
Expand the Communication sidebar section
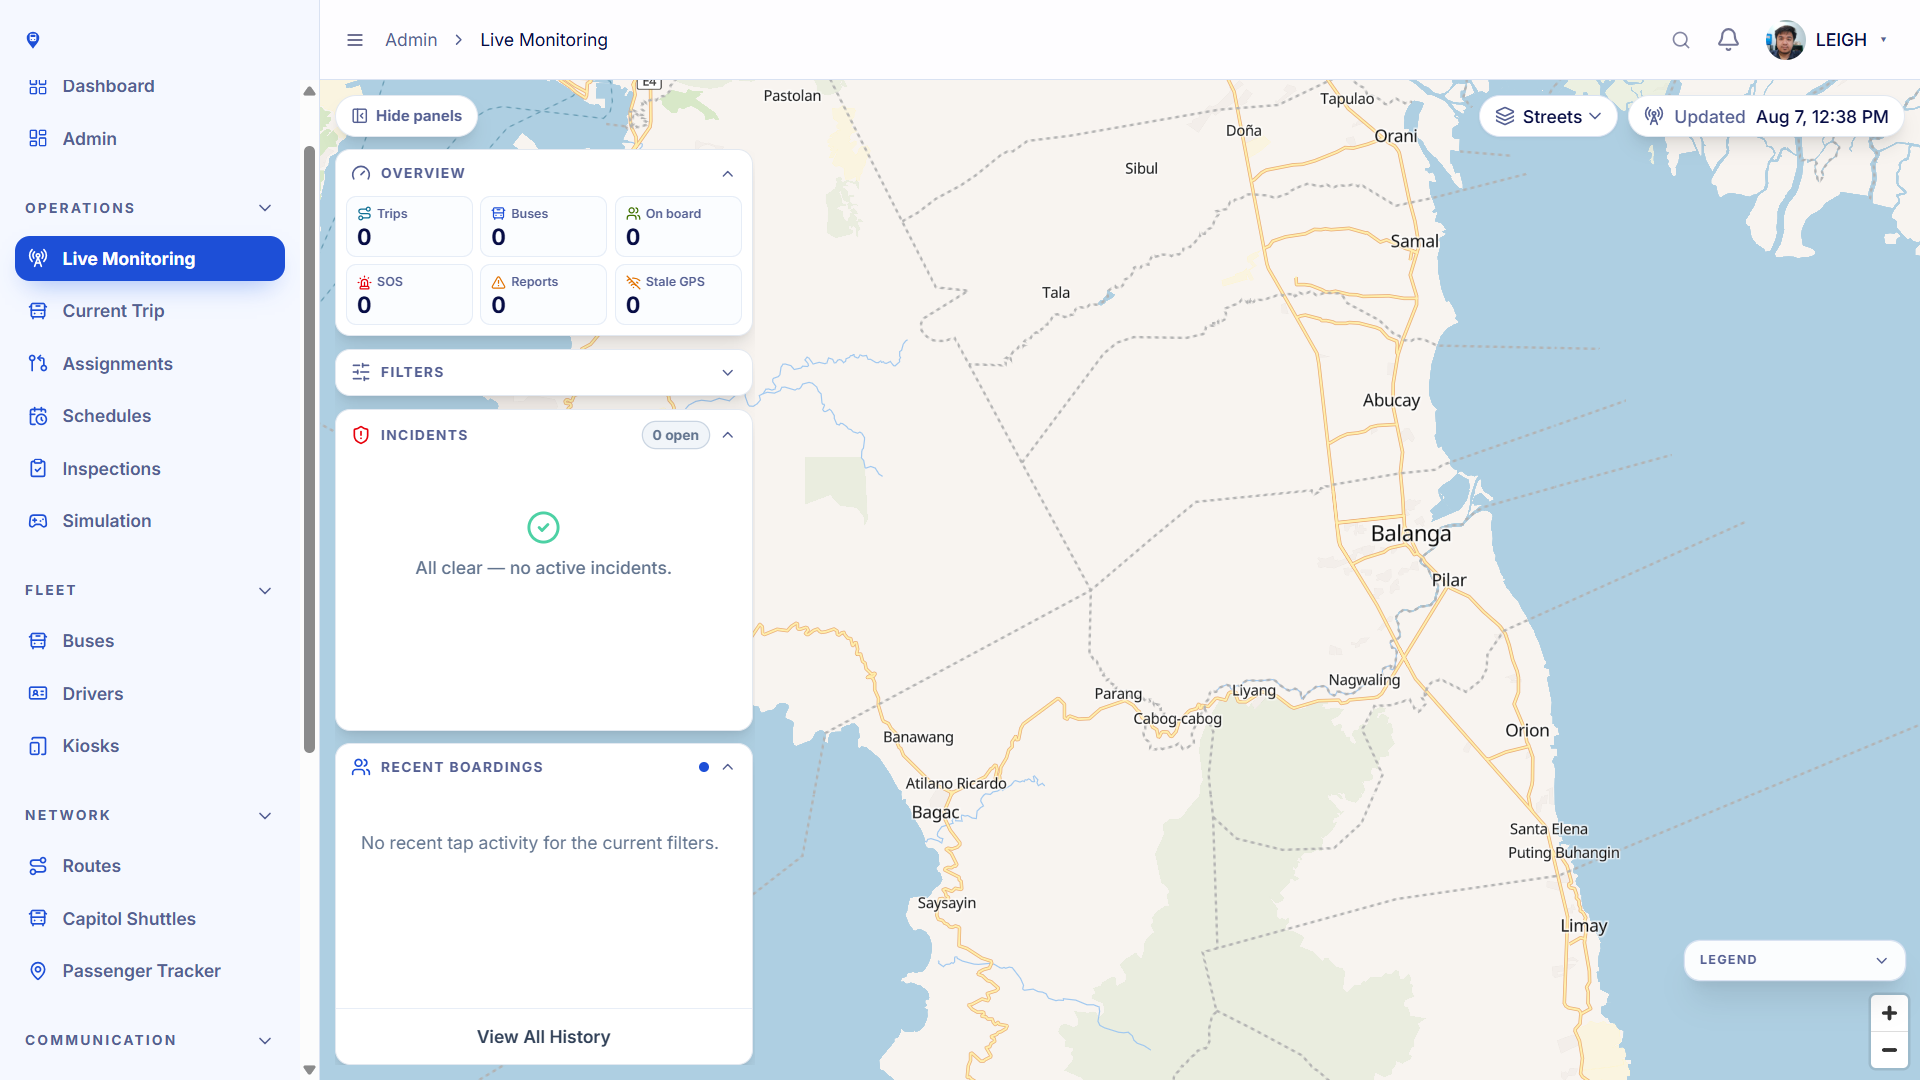point(265,1041)
